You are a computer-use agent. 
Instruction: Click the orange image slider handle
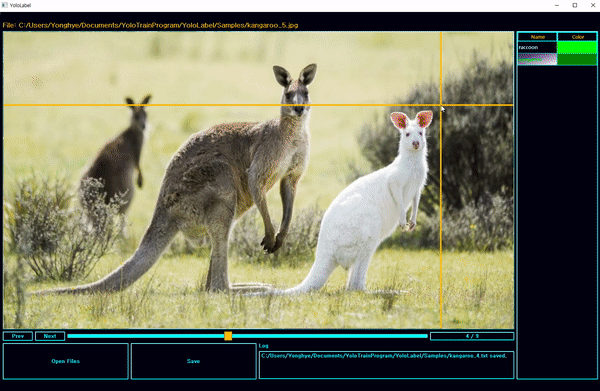click(228, 336)
